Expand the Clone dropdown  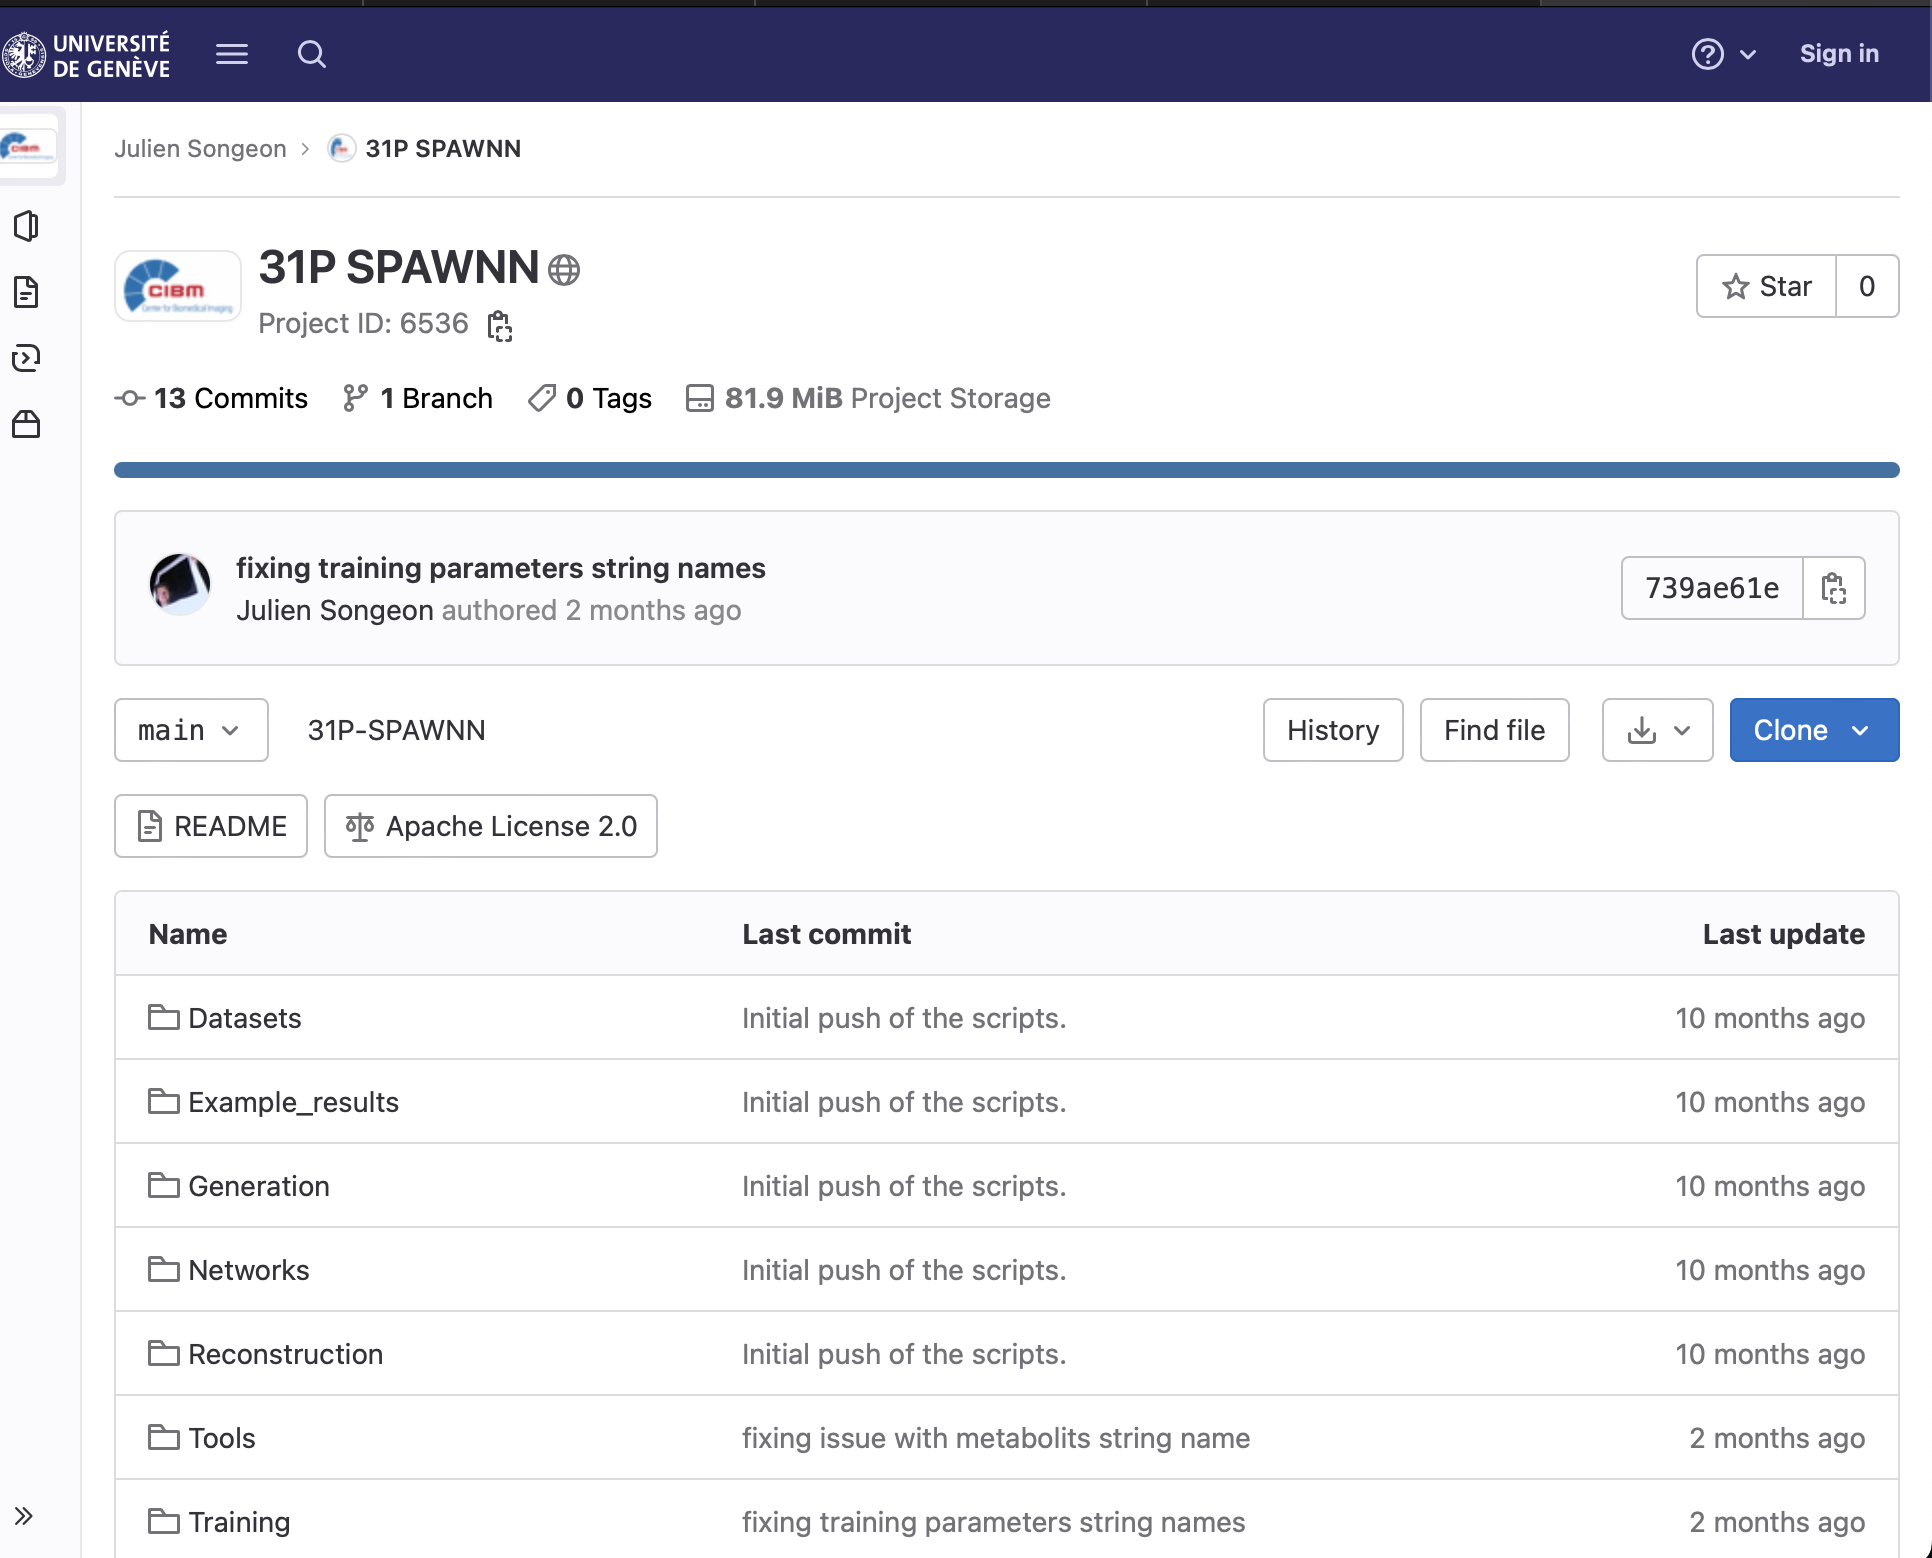click(x=1813, y=730)
